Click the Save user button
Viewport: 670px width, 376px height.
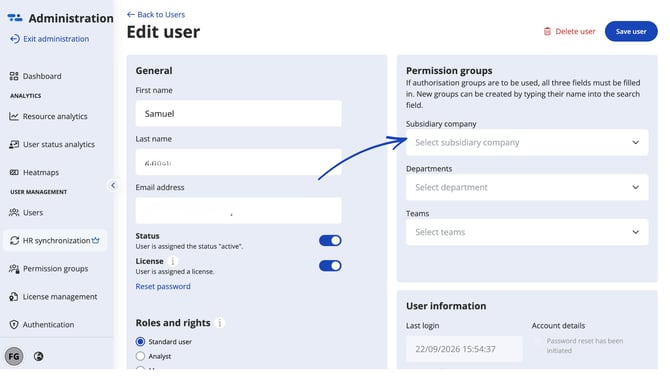[631, 31]
